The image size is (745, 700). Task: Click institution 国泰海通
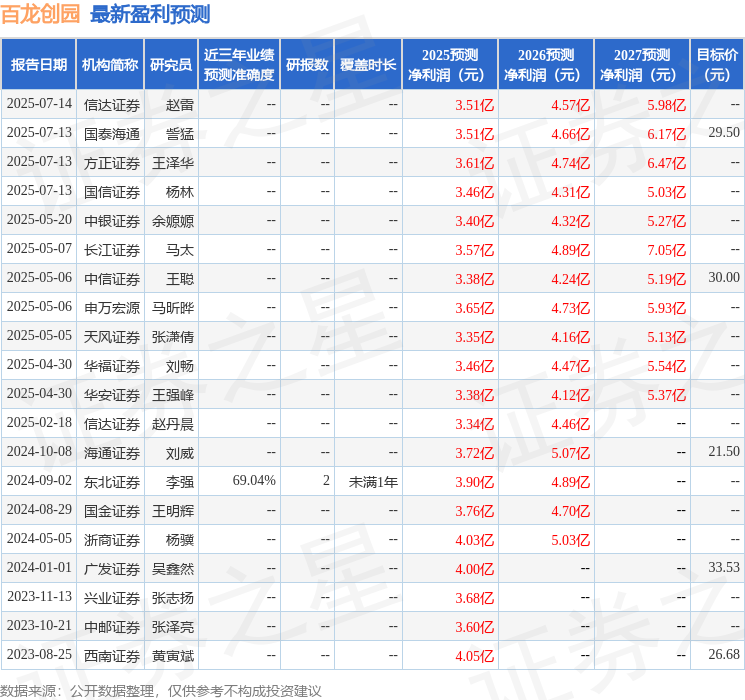click(112, 134)
